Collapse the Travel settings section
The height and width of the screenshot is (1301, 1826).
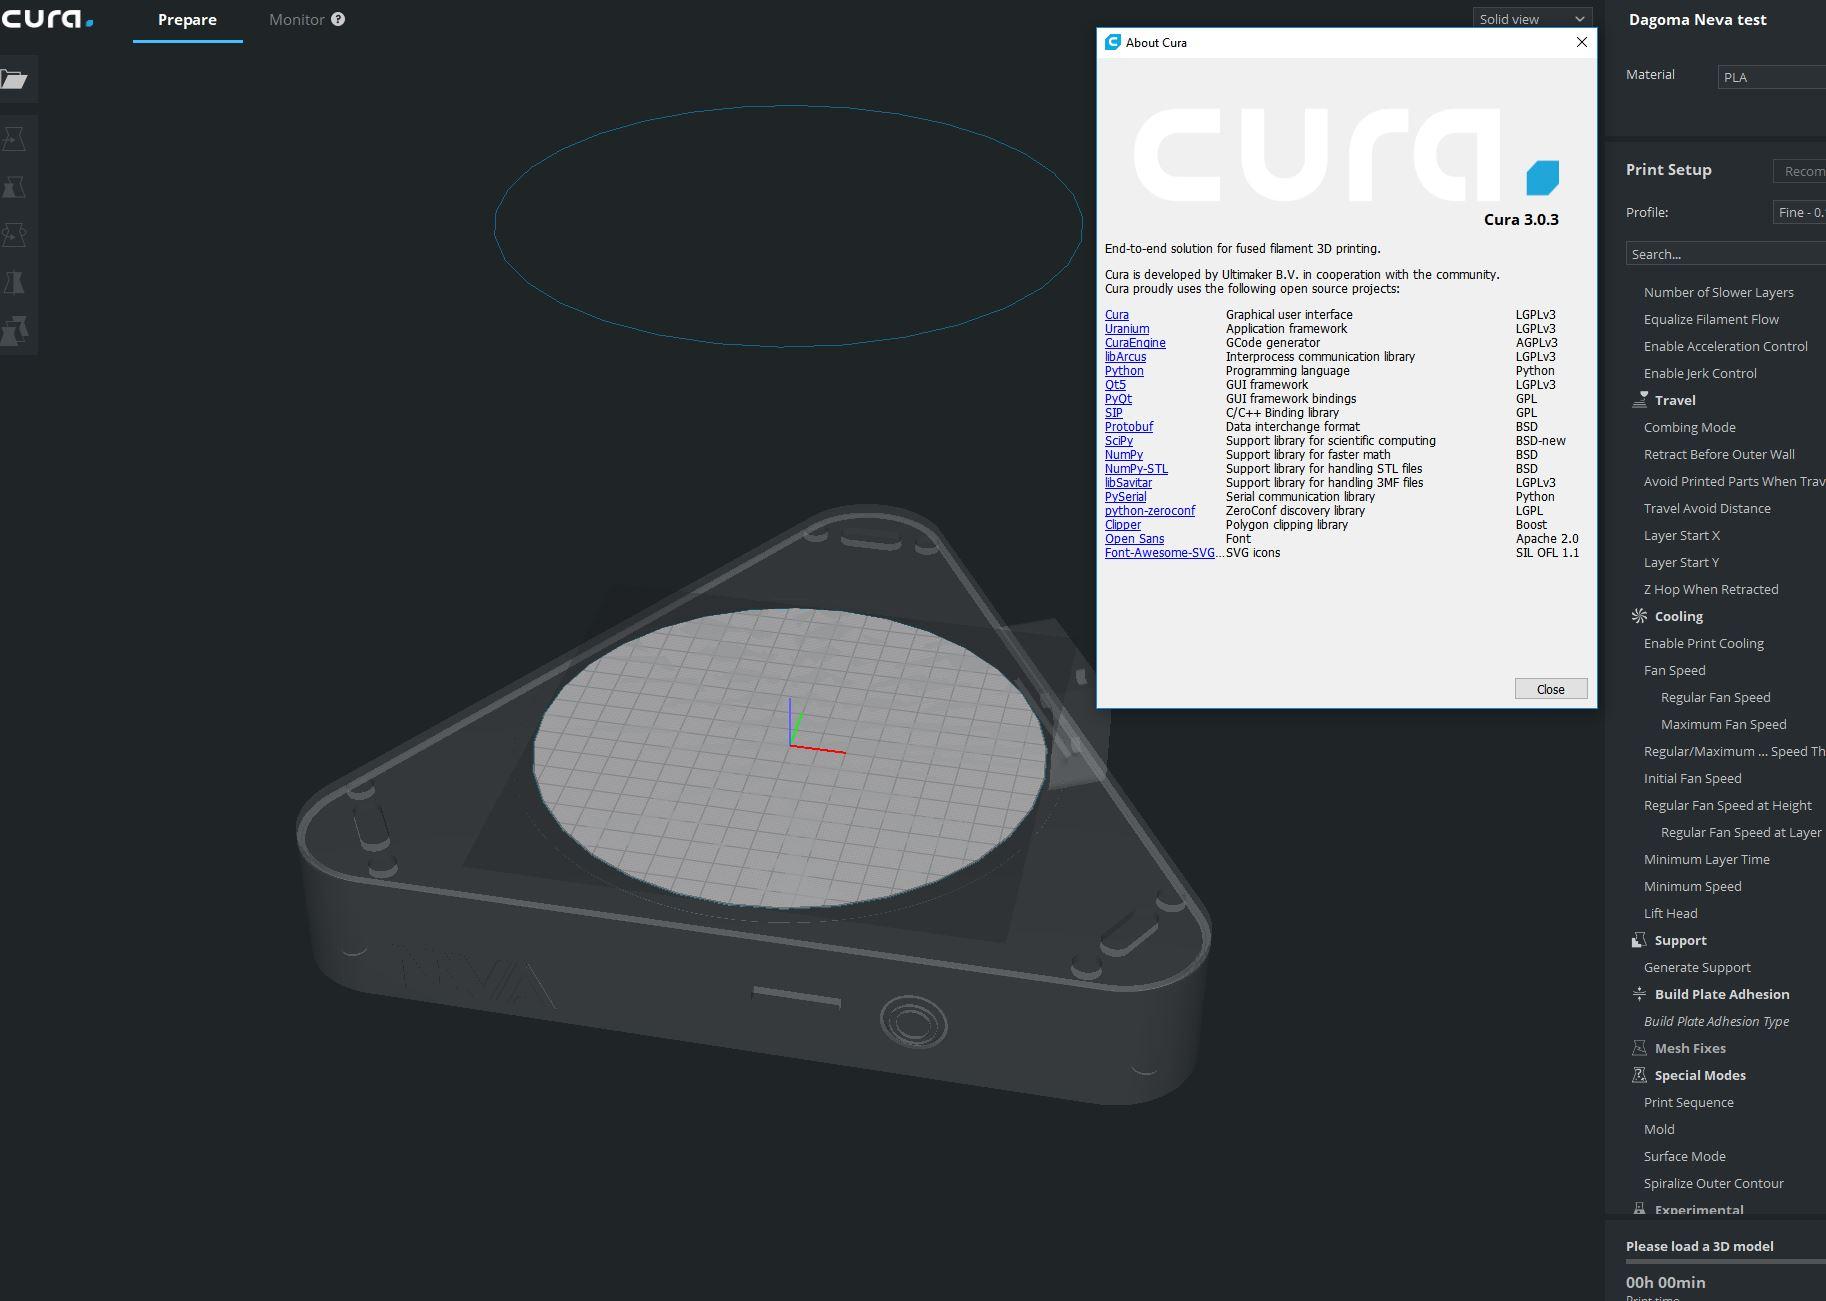[1675, 400]
